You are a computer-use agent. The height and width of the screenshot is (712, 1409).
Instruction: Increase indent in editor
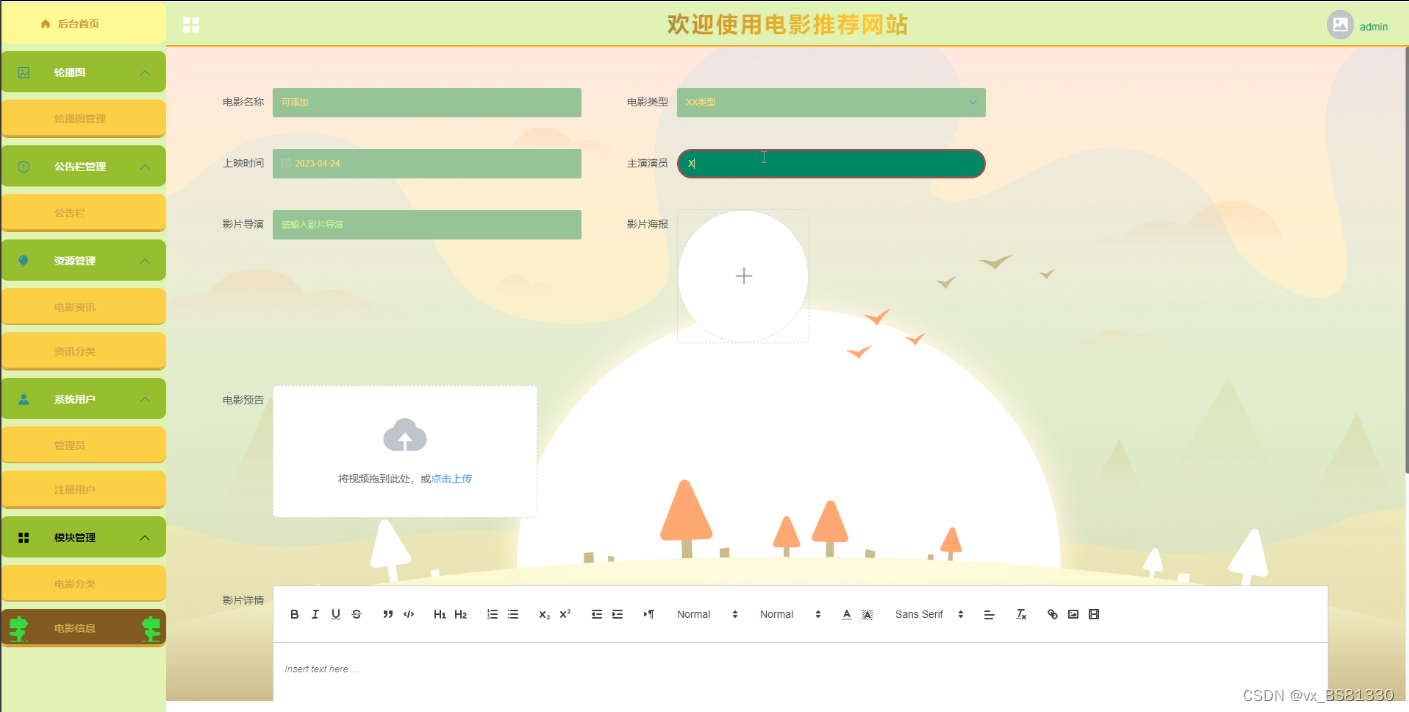coord(617,614)
